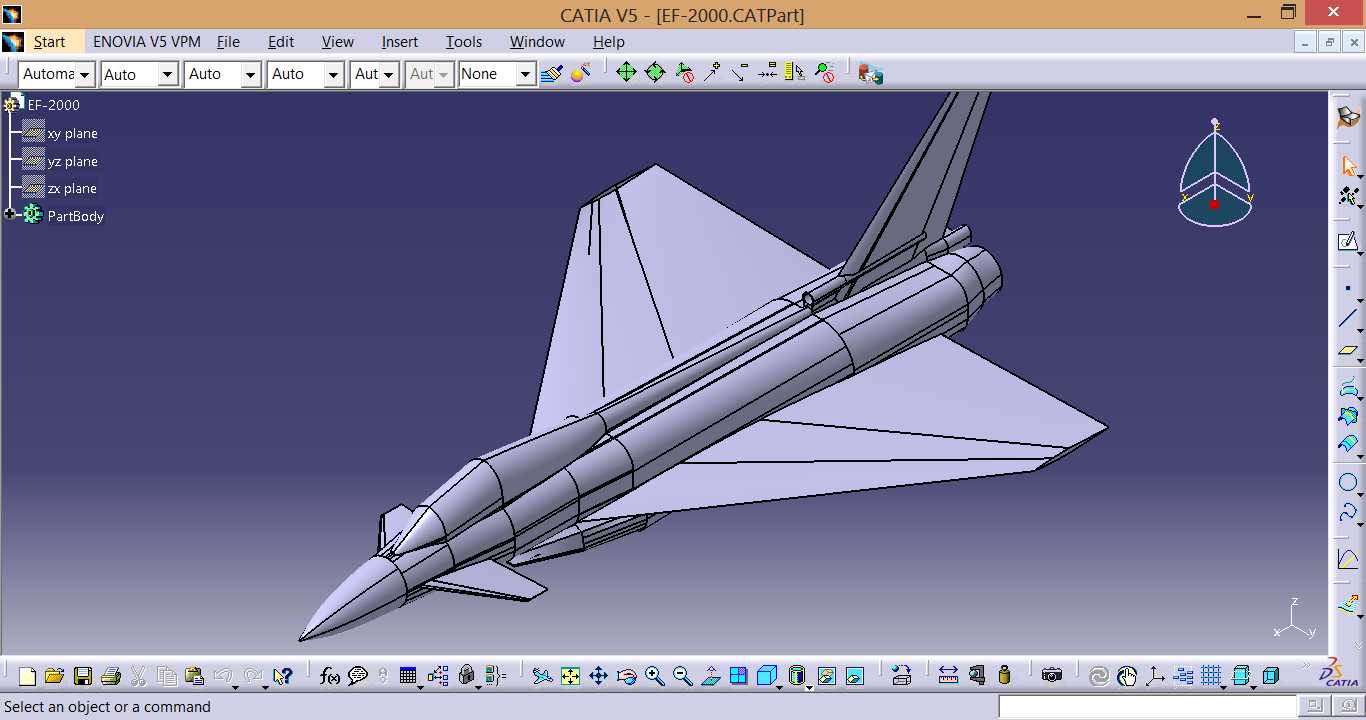Screen dimensions: 1366x720
Task: Open the View mode cube dropdown arrow
Action: 808,687
